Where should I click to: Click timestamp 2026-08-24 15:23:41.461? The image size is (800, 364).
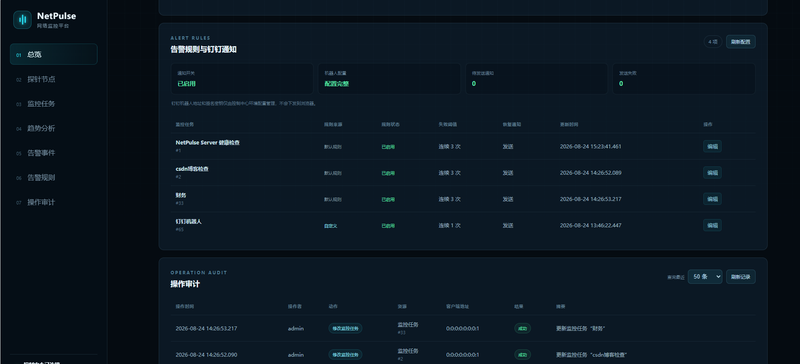pyautogui.click(x=591, y=147)
